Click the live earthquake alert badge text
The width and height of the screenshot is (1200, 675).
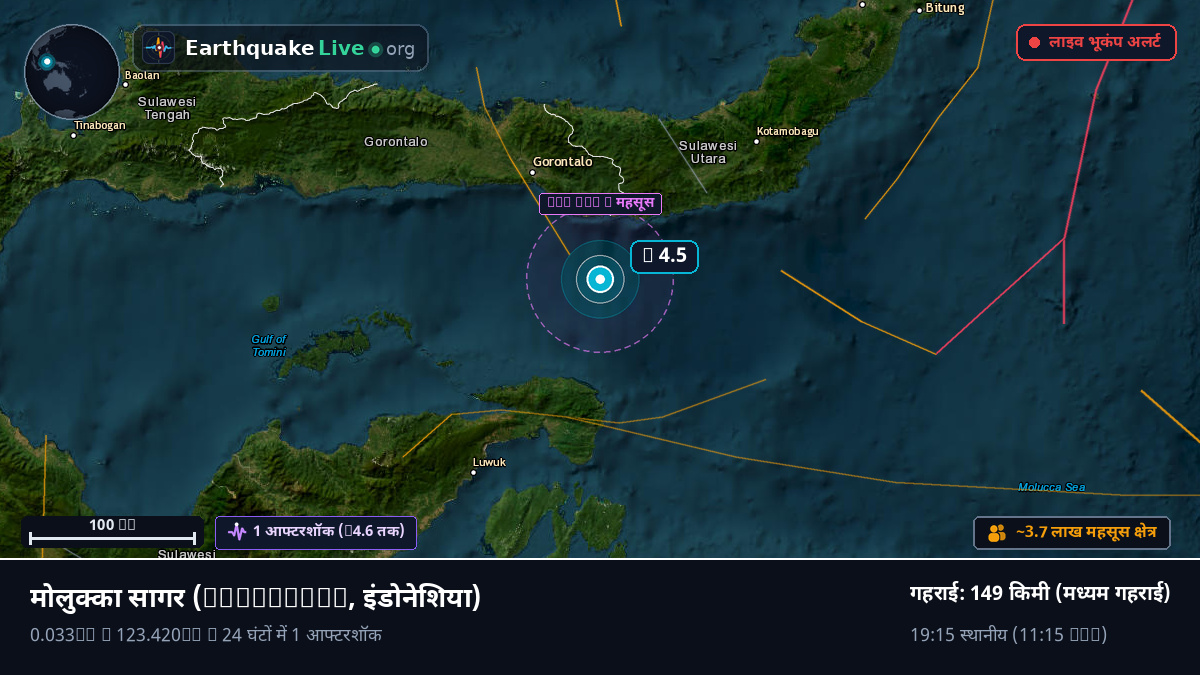1105,43
